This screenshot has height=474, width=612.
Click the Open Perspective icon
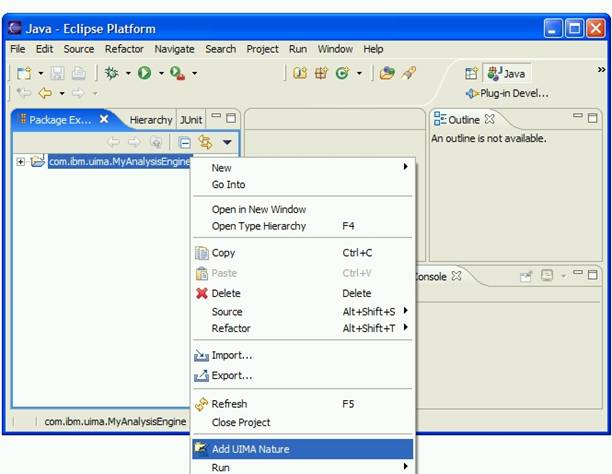(x=471, y=73)
